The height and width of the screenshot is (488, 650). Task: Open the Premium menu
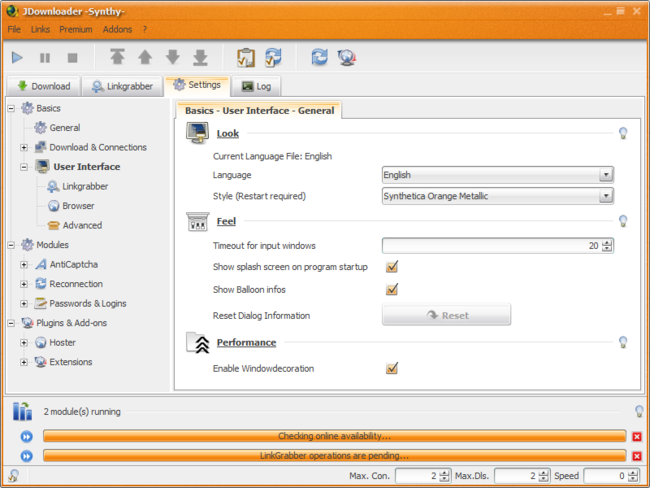[x=76, y=29]
